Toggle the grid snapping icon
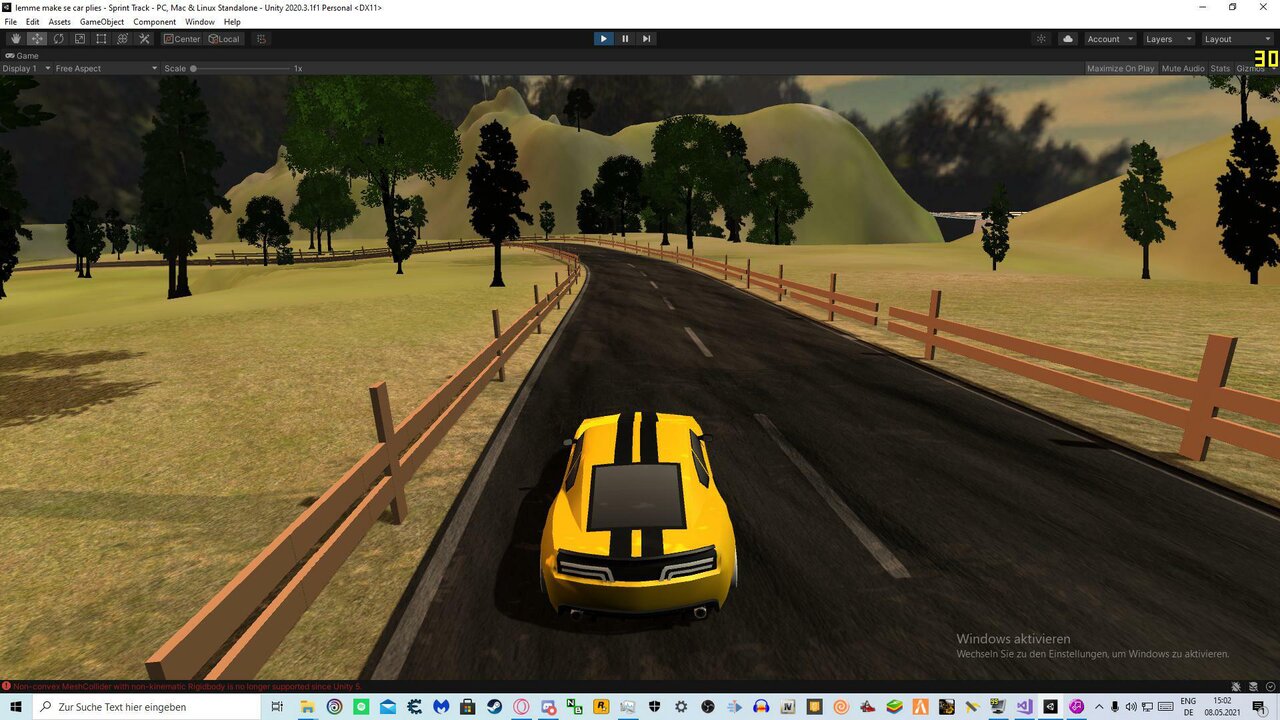The height and width of the screenshot is (720, 1280). (x=261, y=39)
